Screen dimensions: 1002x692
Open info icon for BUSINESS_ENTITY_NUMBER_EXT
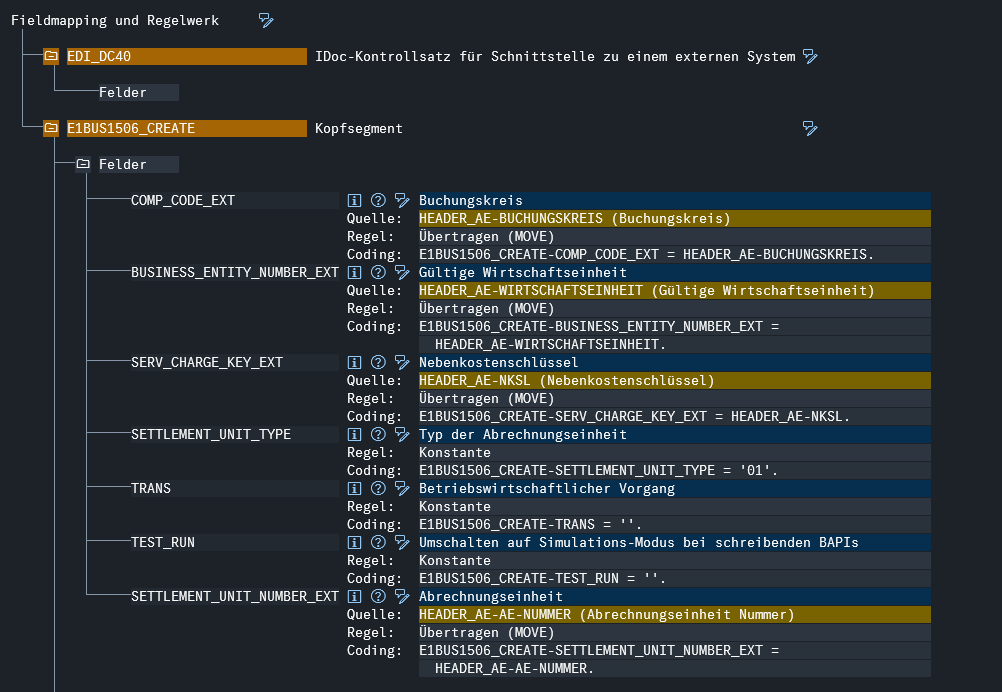pos(354,273)
